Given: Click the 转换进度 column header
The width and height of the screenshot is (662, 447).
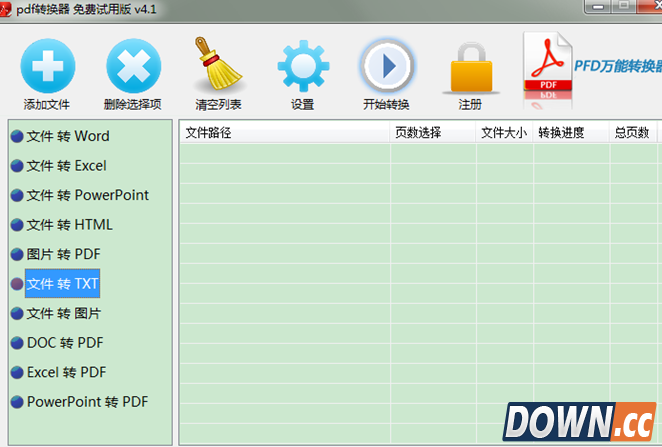Looking at the screenshot, I should coord(571,133).
